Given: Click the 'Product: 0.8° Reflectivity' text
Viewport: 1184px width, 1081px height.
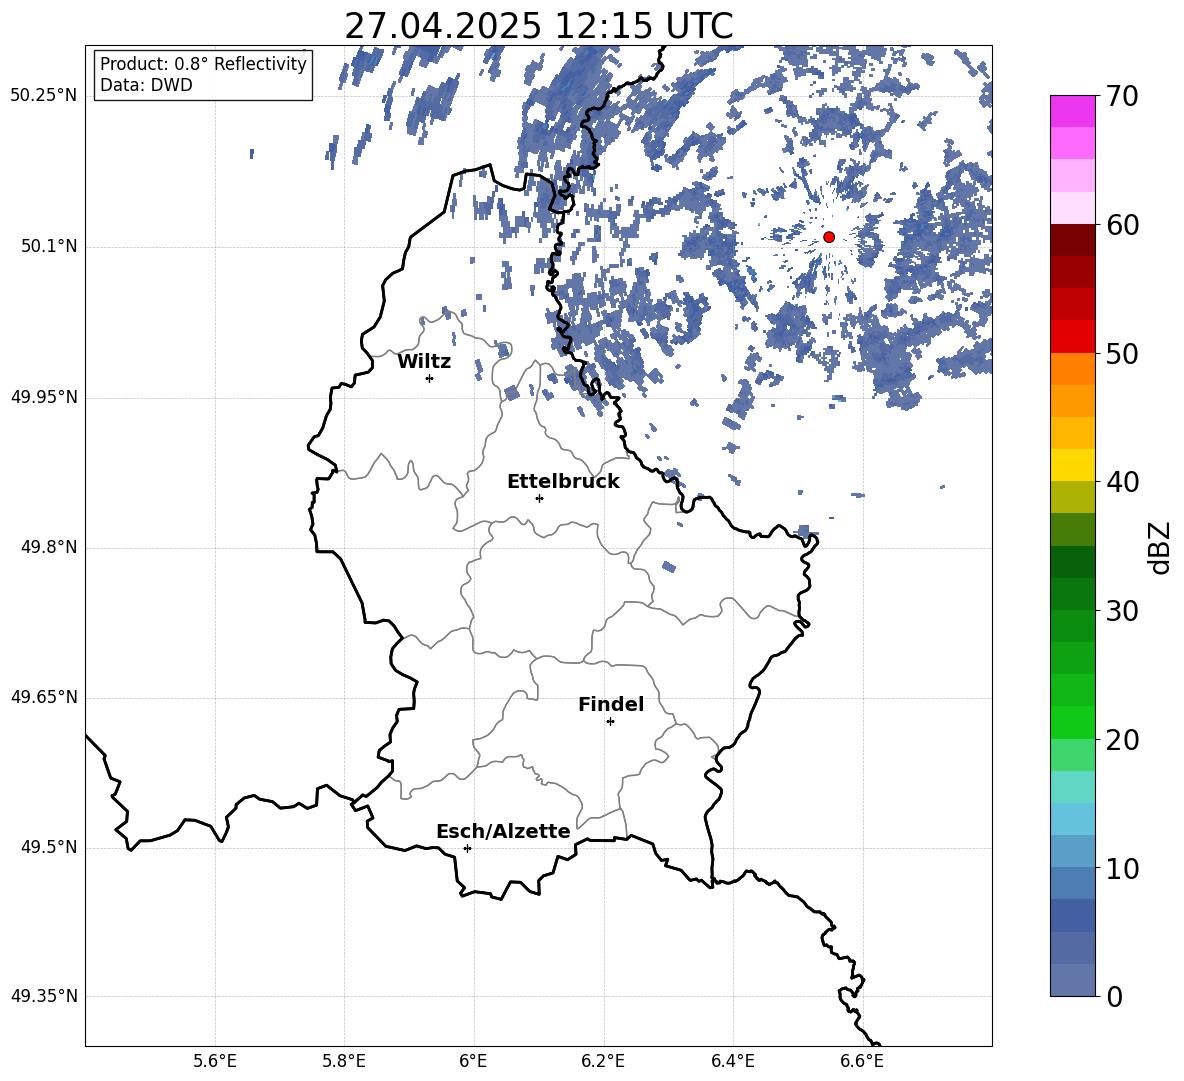Looking at the screenshot, I should point(203,64).
